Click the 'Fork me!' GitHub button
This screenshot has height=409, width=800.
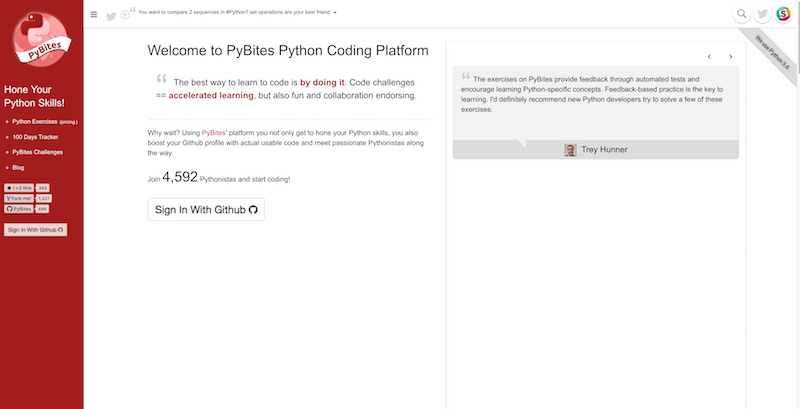click(19, 198)
